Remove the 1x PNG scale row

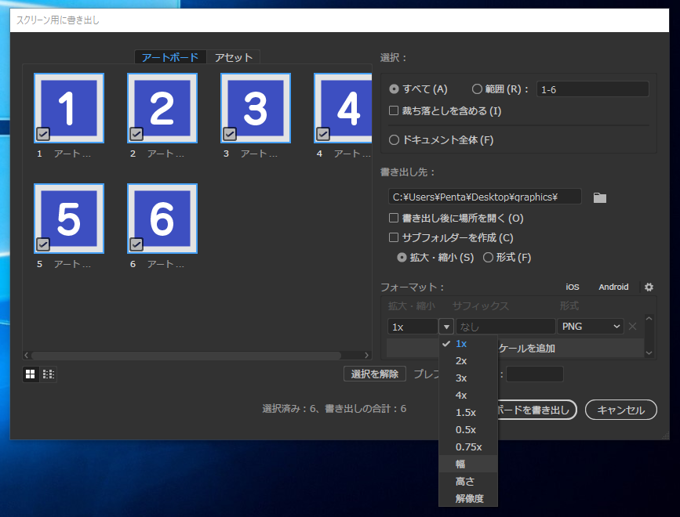[x=633, y=327]
